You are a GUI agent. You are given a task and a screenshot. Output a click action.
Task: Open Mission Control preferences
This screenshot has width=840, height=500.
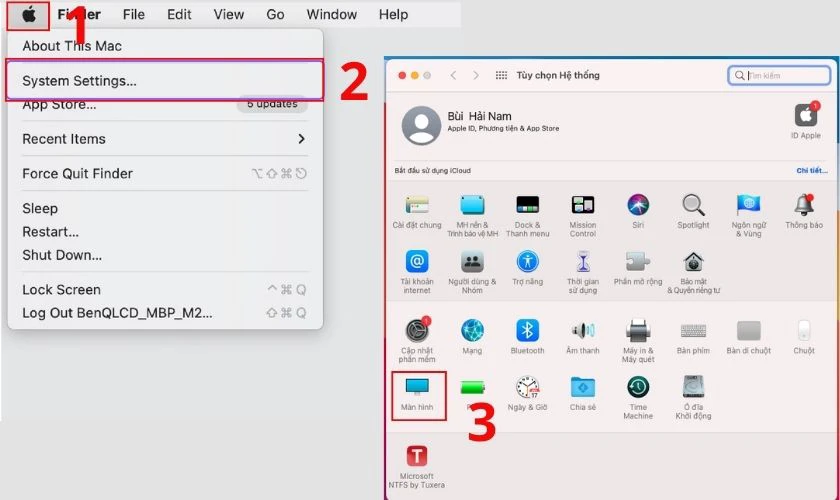(582, 205)
